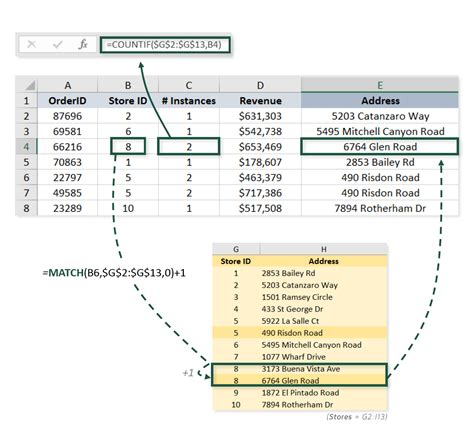The width and height of the screenshot is (474, 439).
Task: Select address cell 5203 Catanzaro Way in column E
Action: pyautogui.click(x=380, y=116)
